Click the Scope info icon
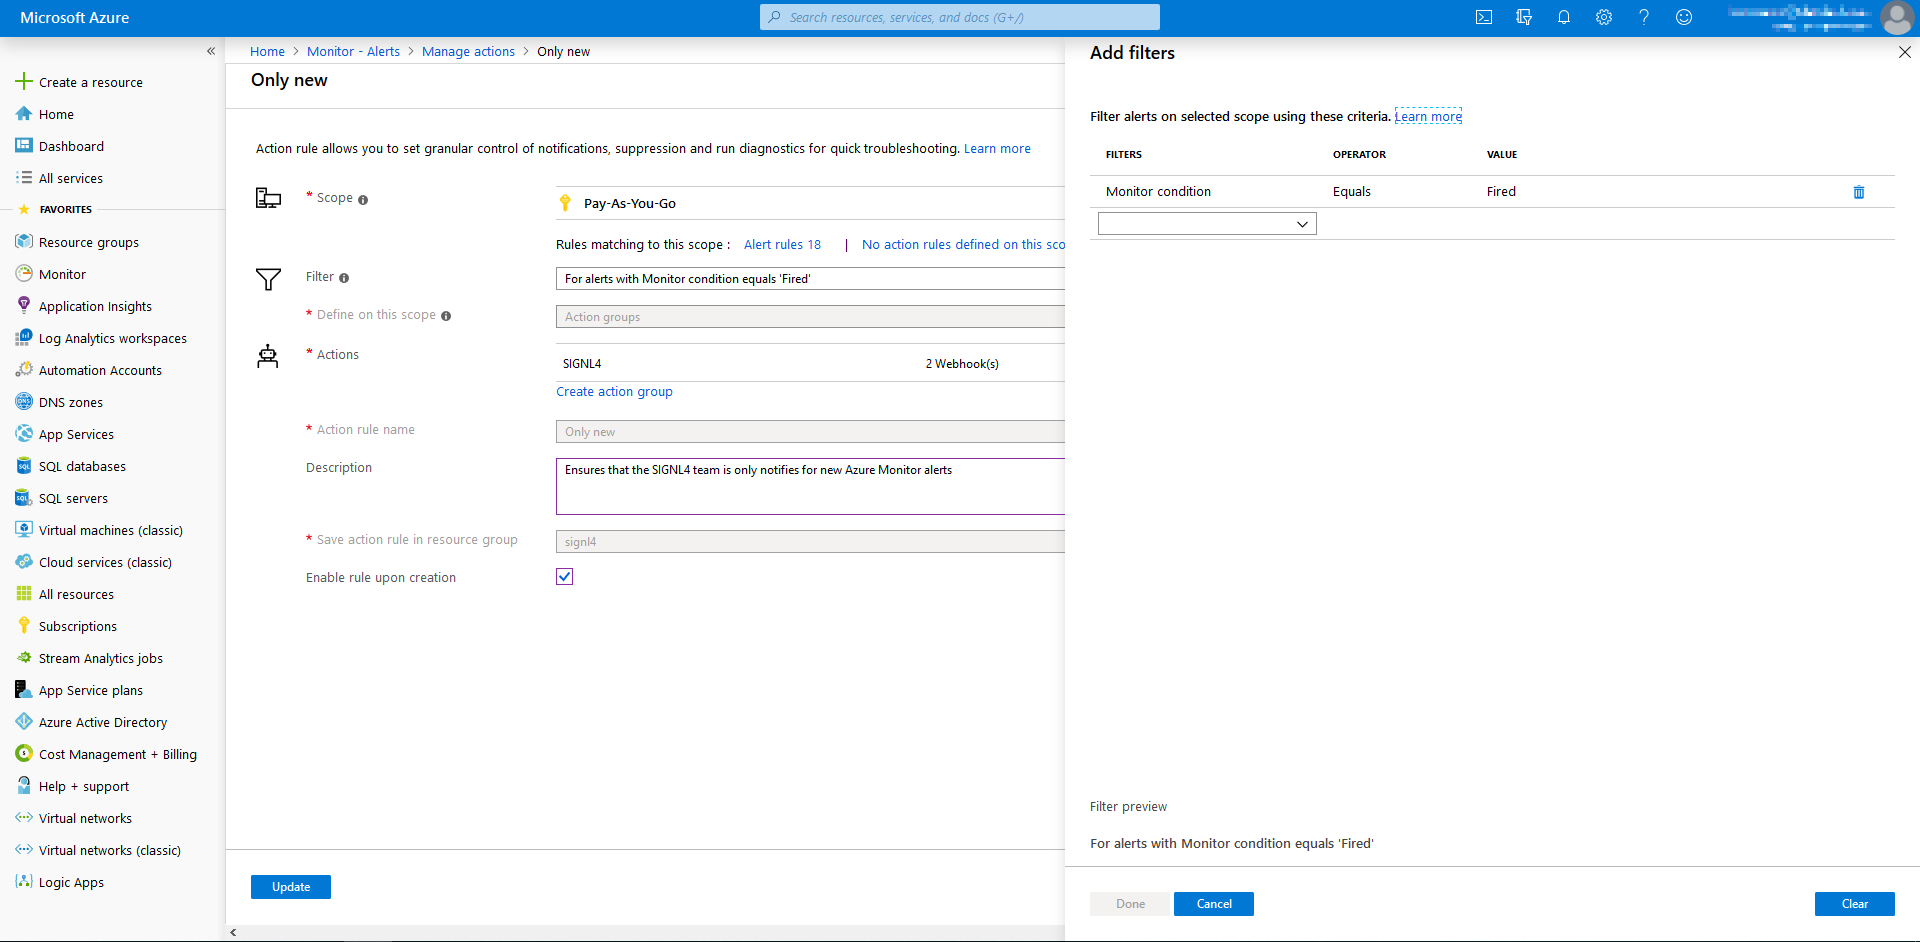Image resolution: width=1920 pixels, height=942 pixels. (363, 200)
